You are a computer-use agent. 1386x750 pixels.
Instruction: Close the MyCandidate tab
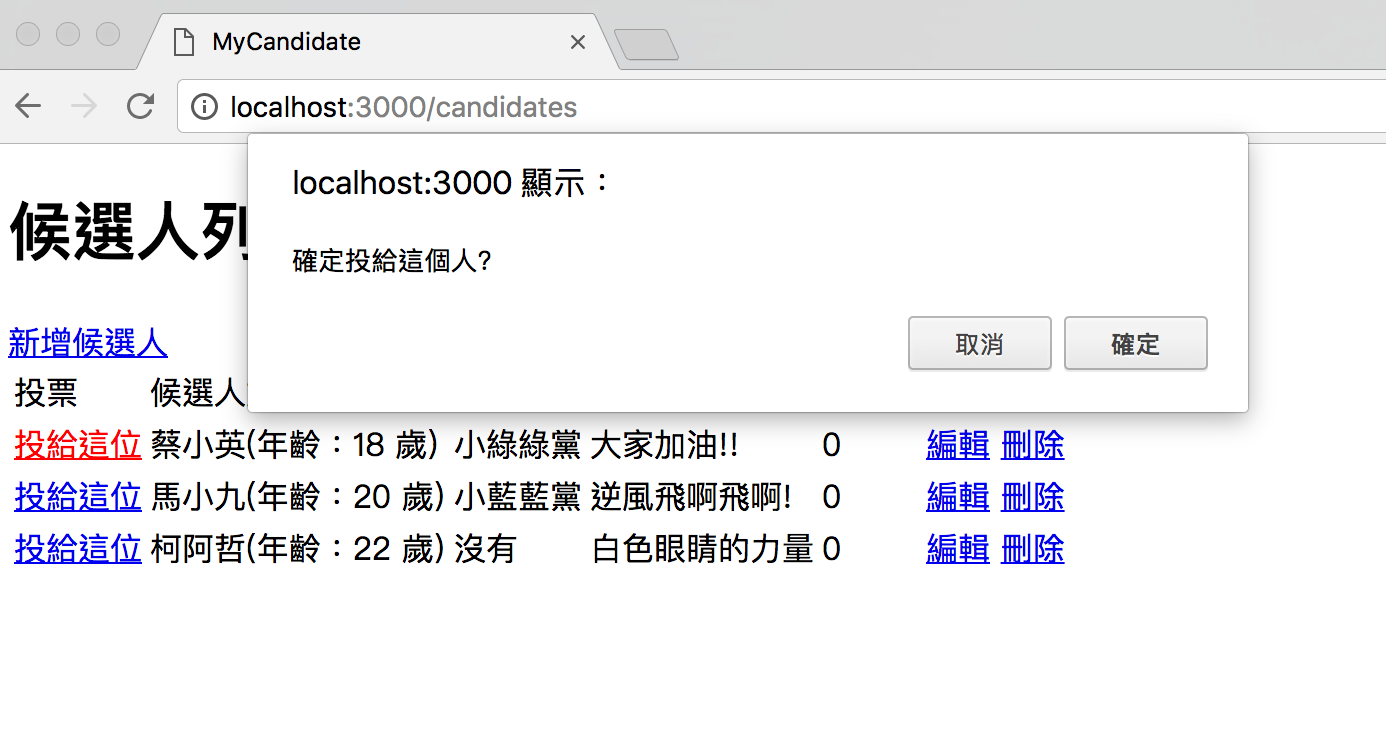[x=577, y=42]
